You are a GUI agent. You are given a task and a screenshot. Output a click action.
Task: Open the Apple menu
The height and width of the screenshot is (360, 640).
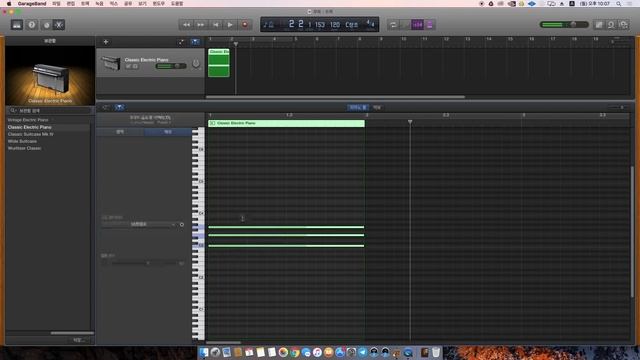tap(9, 4)
